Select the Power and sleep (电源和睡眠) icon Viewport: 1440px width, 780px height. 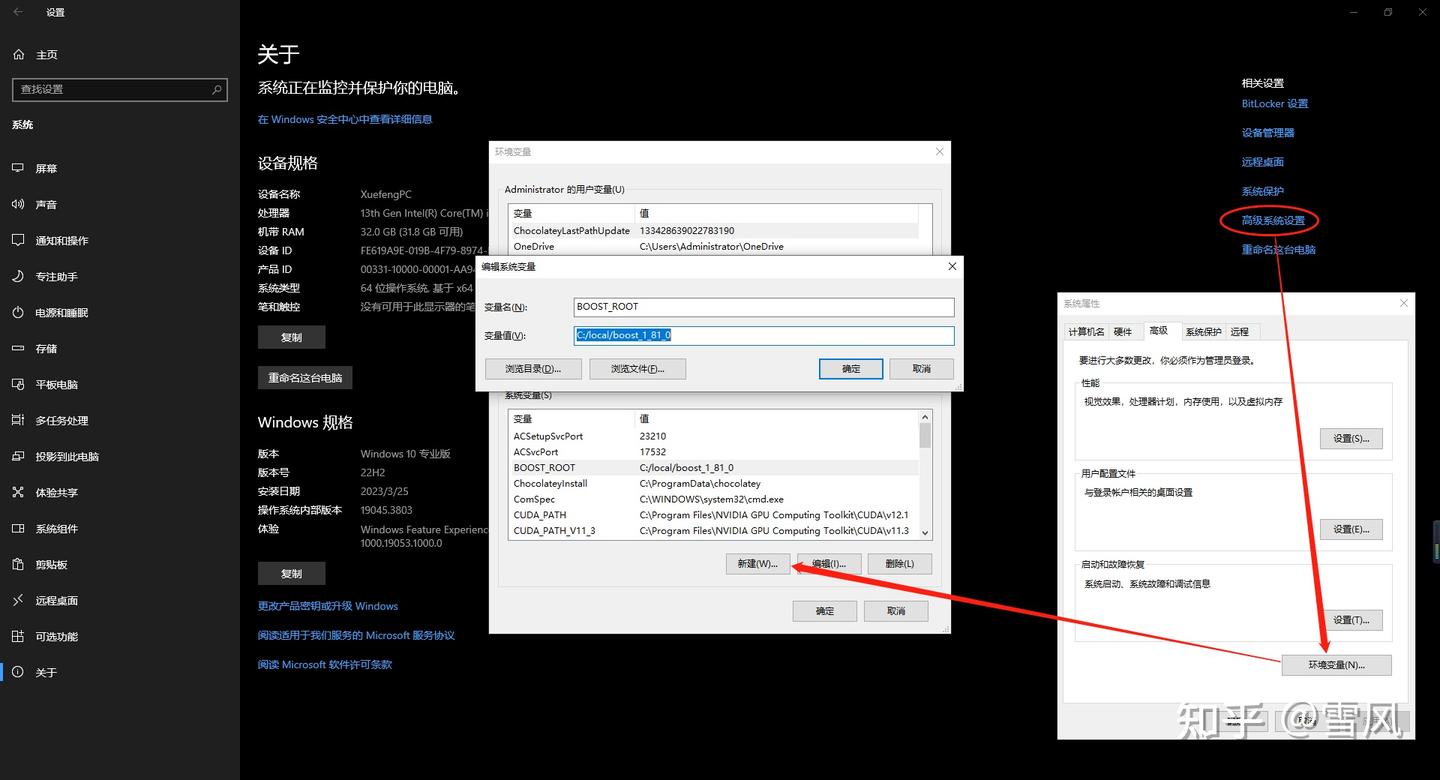(17, 312)
